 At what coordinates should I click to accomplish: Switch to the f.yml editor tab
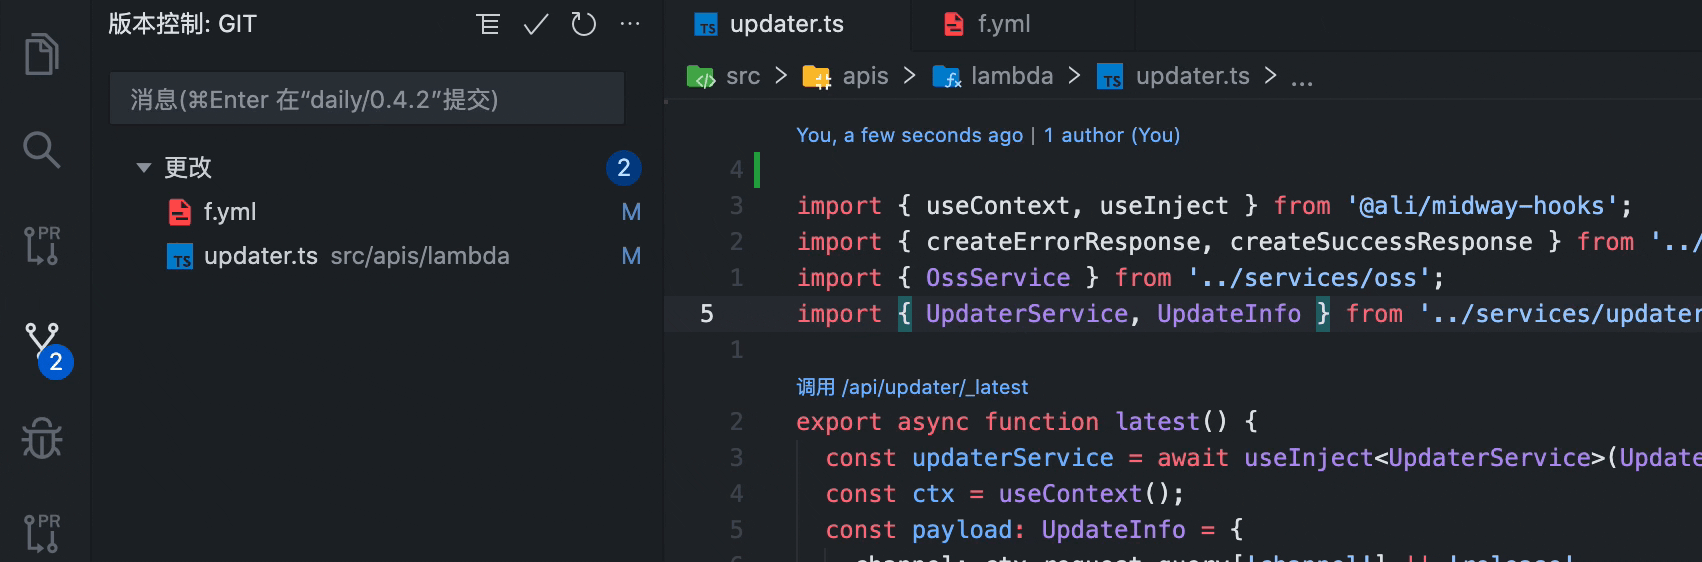tap(1022, 25)
